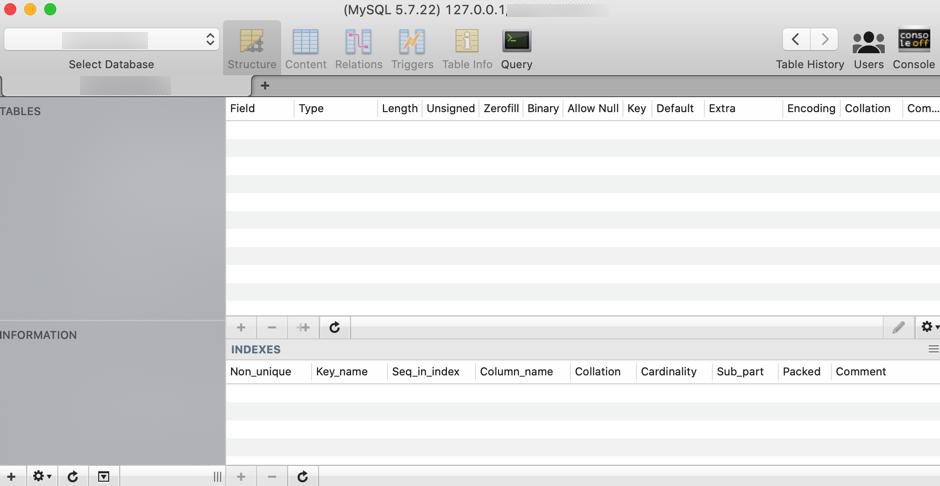Click the Default column header
This screenshot has width=940, height=486.
click(677, 108)
